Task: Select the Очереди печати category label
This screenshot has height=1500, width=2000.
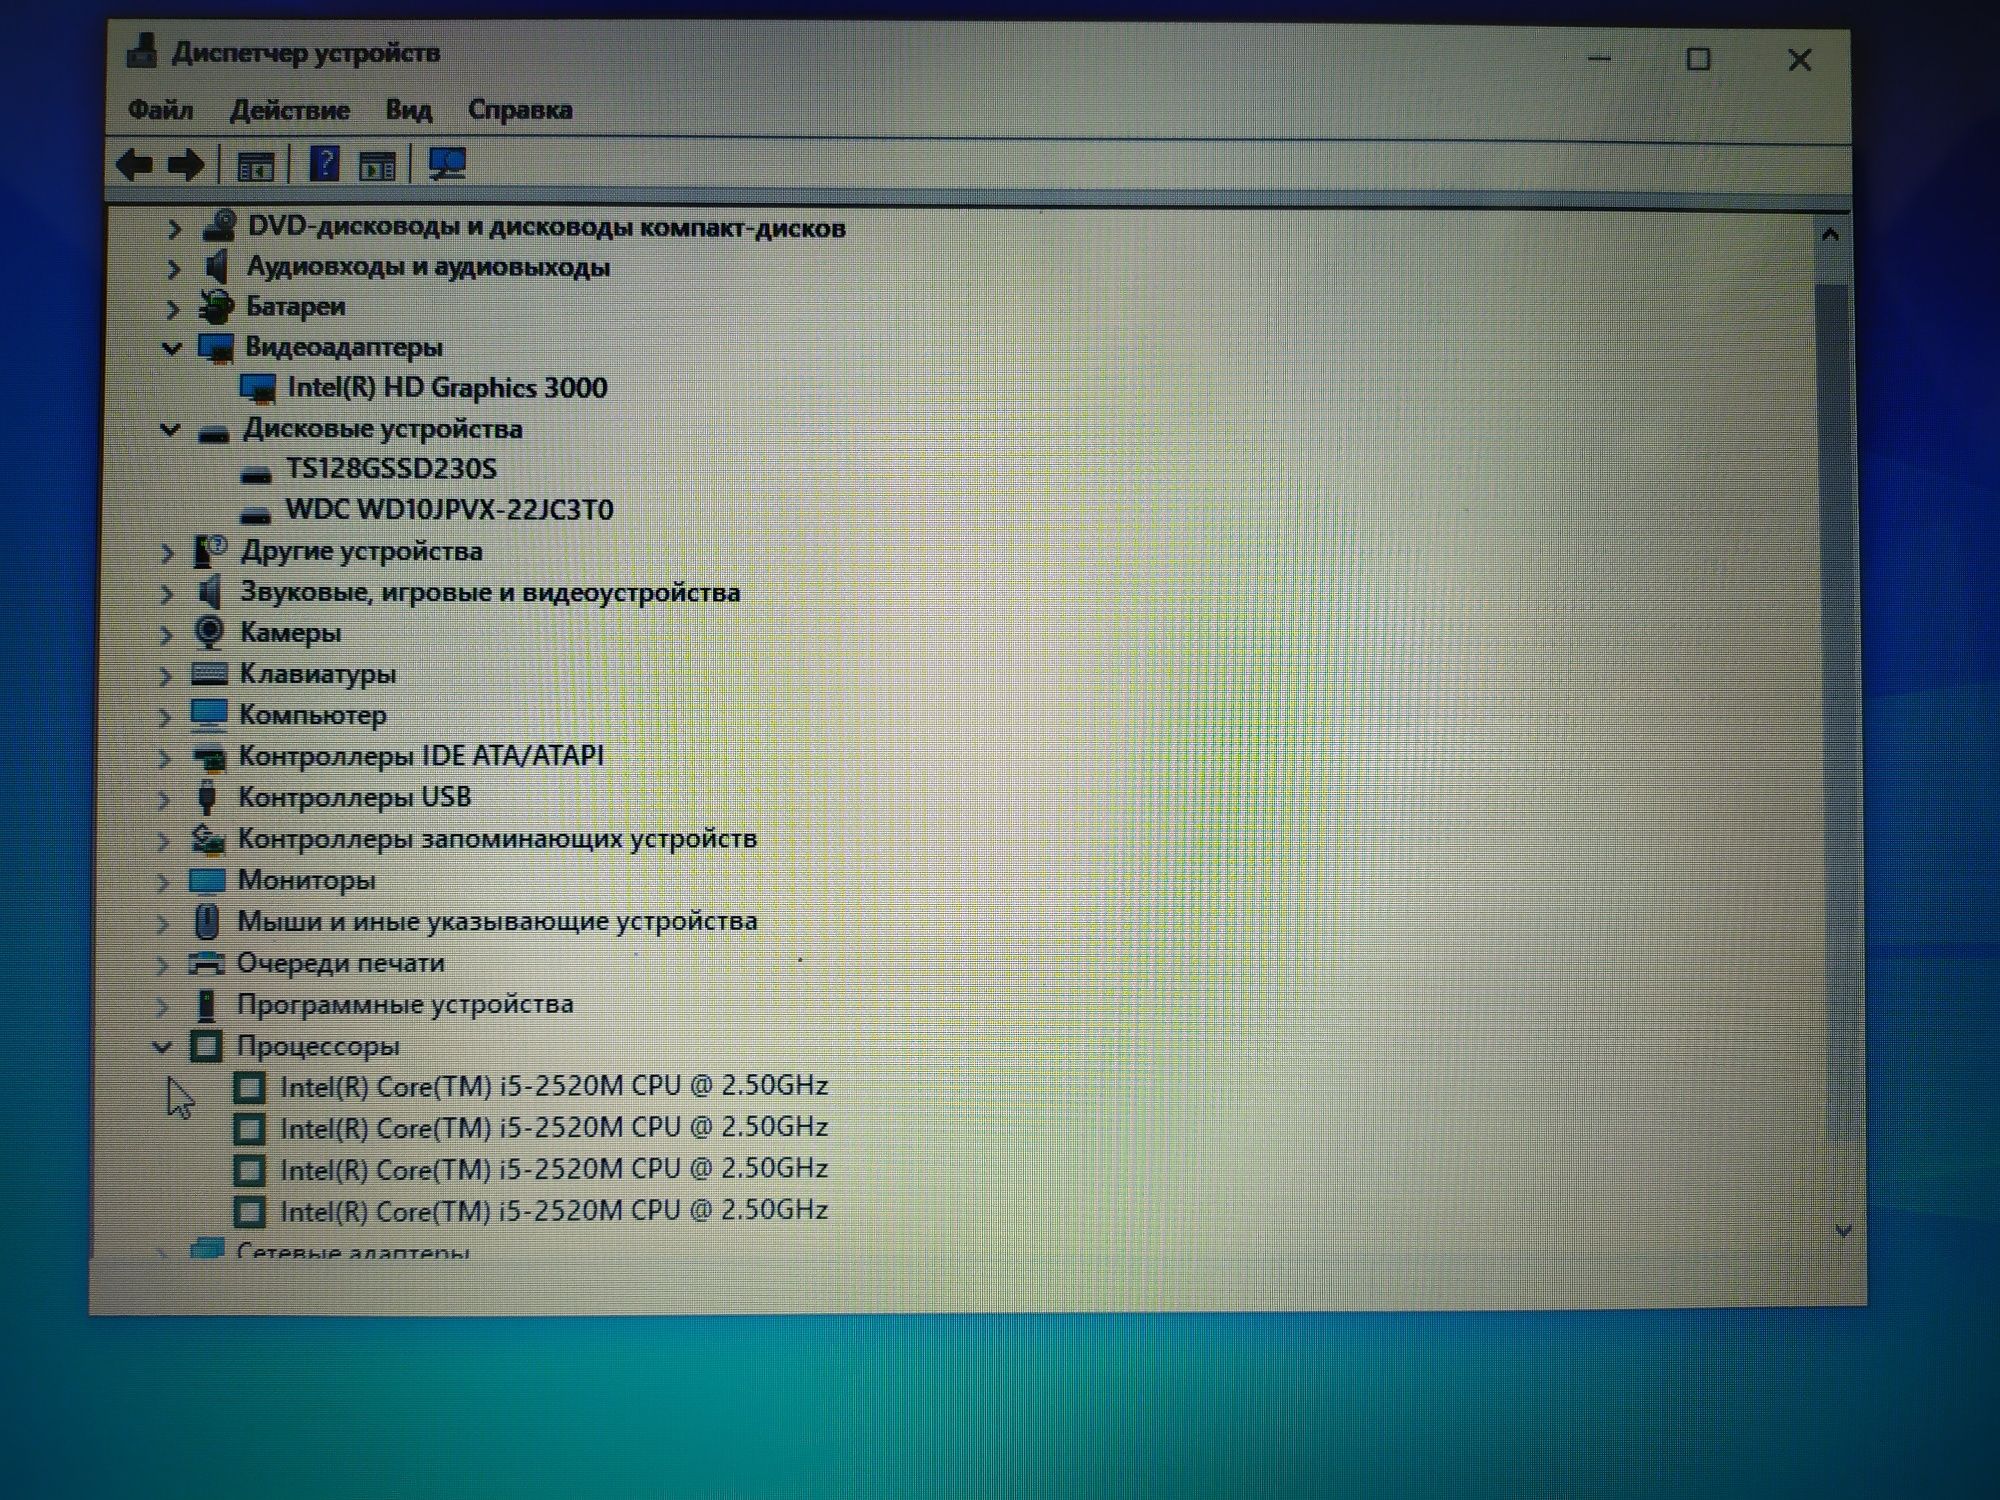Action: [340, 963]
